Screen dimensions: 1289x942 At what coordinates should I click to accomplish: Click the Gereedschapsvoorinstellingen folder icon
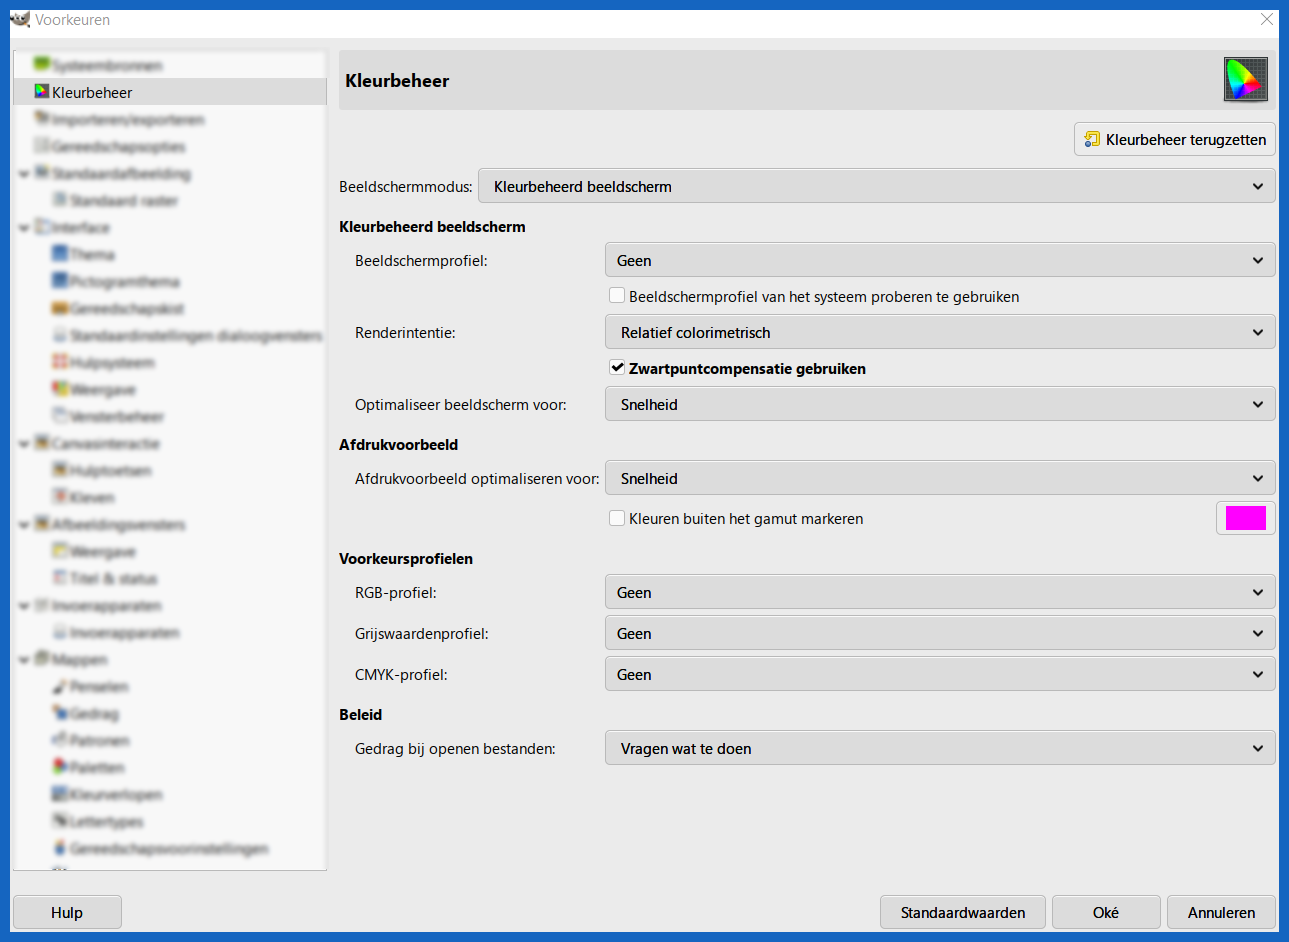[x=60, y=847]
